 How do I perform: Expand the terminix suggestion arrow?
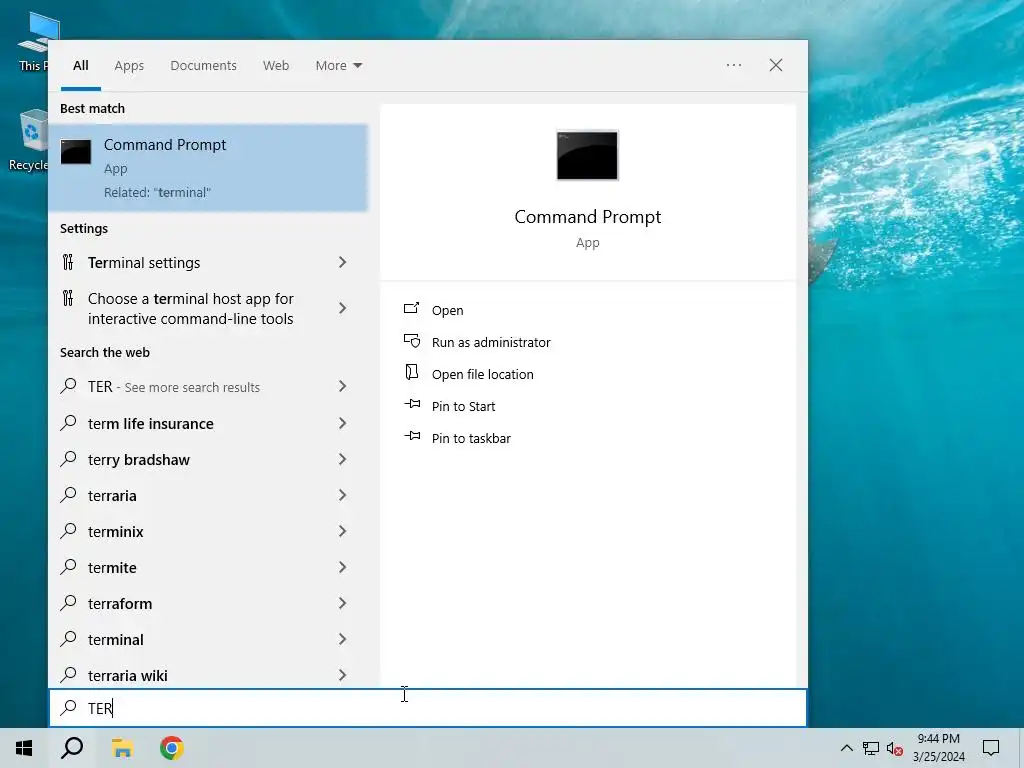pyautogui.click(x=342, y=531)
